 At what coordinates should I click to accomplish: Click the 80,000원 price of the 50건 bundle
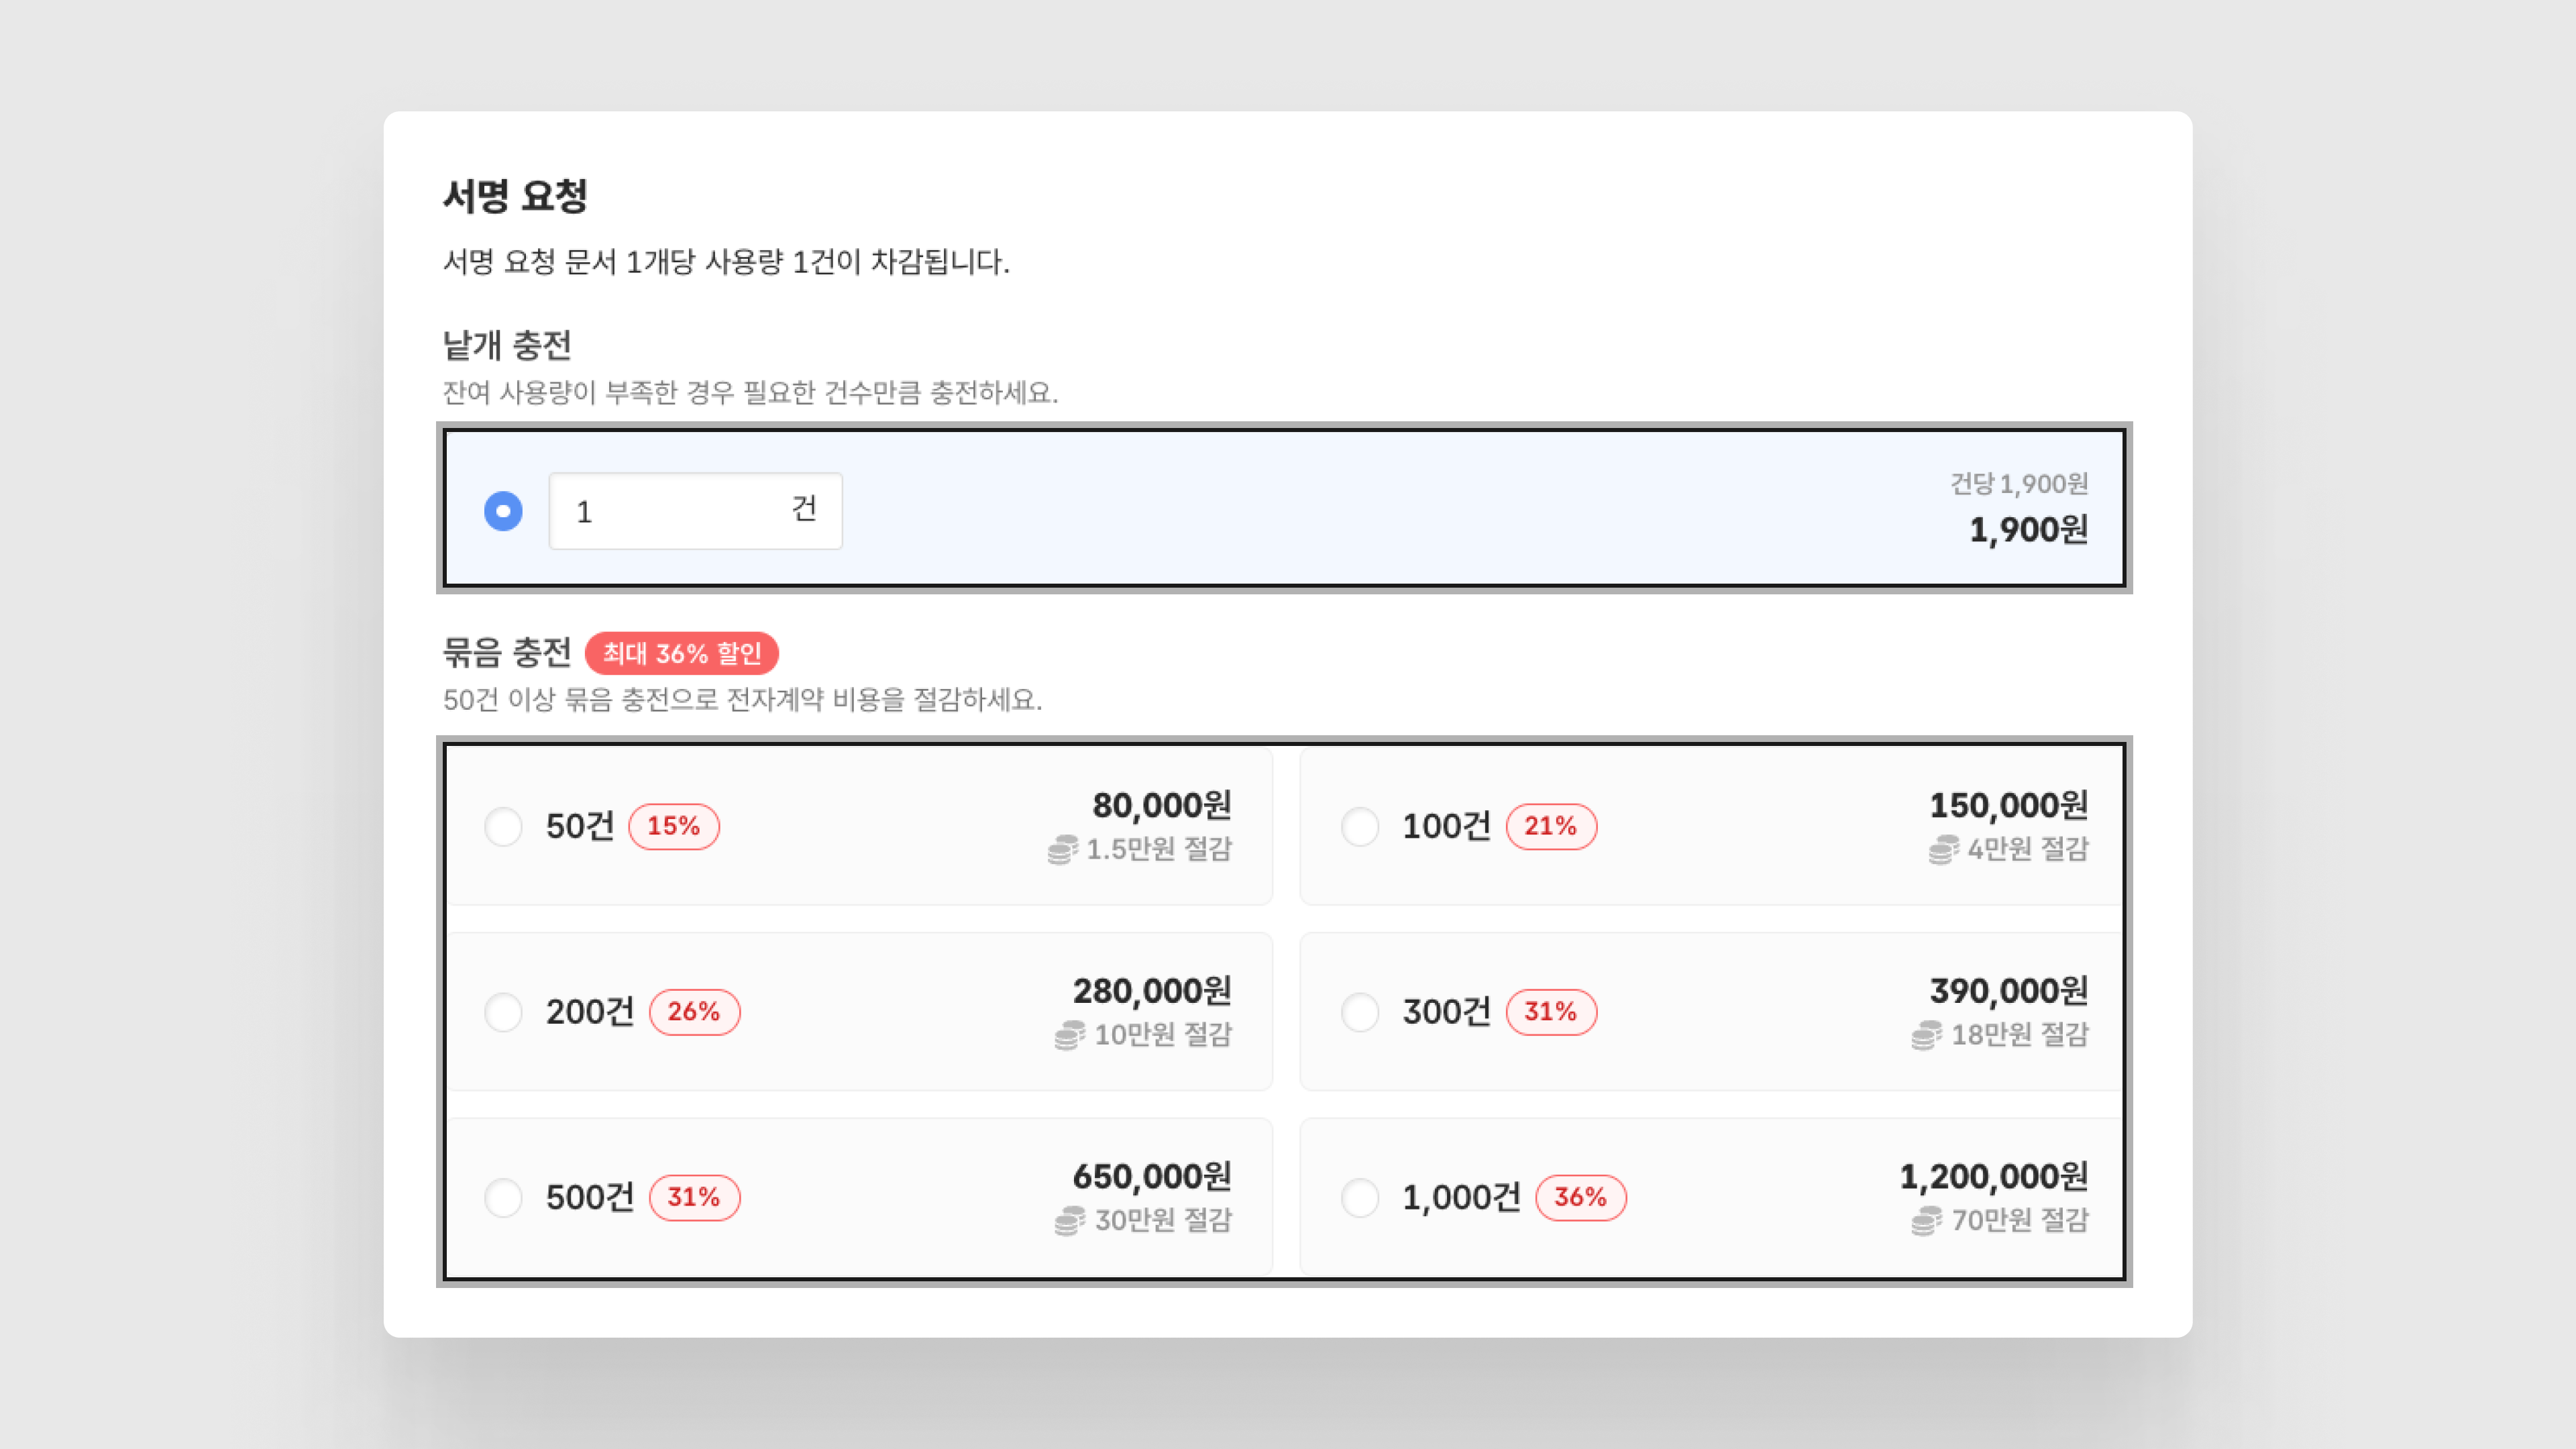coord(1161,805)
